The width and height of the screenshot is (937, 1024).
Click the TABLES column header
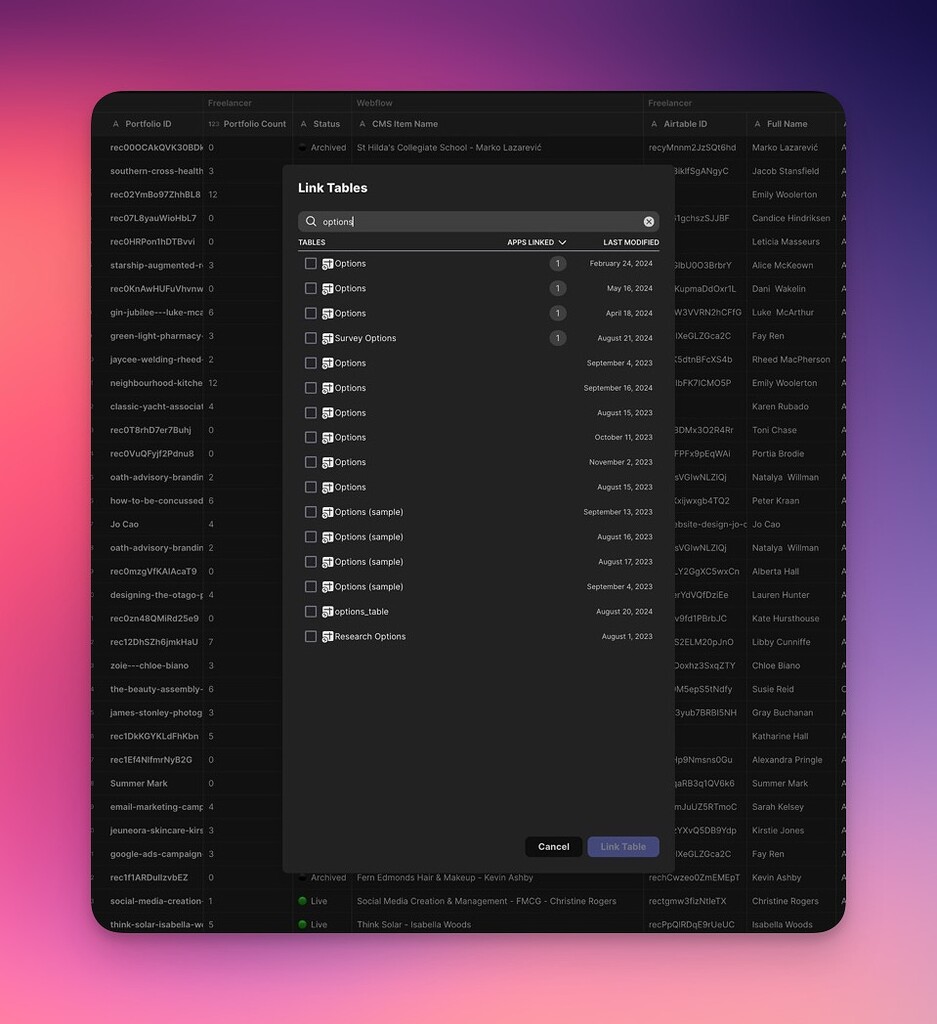tap(312, 242)
